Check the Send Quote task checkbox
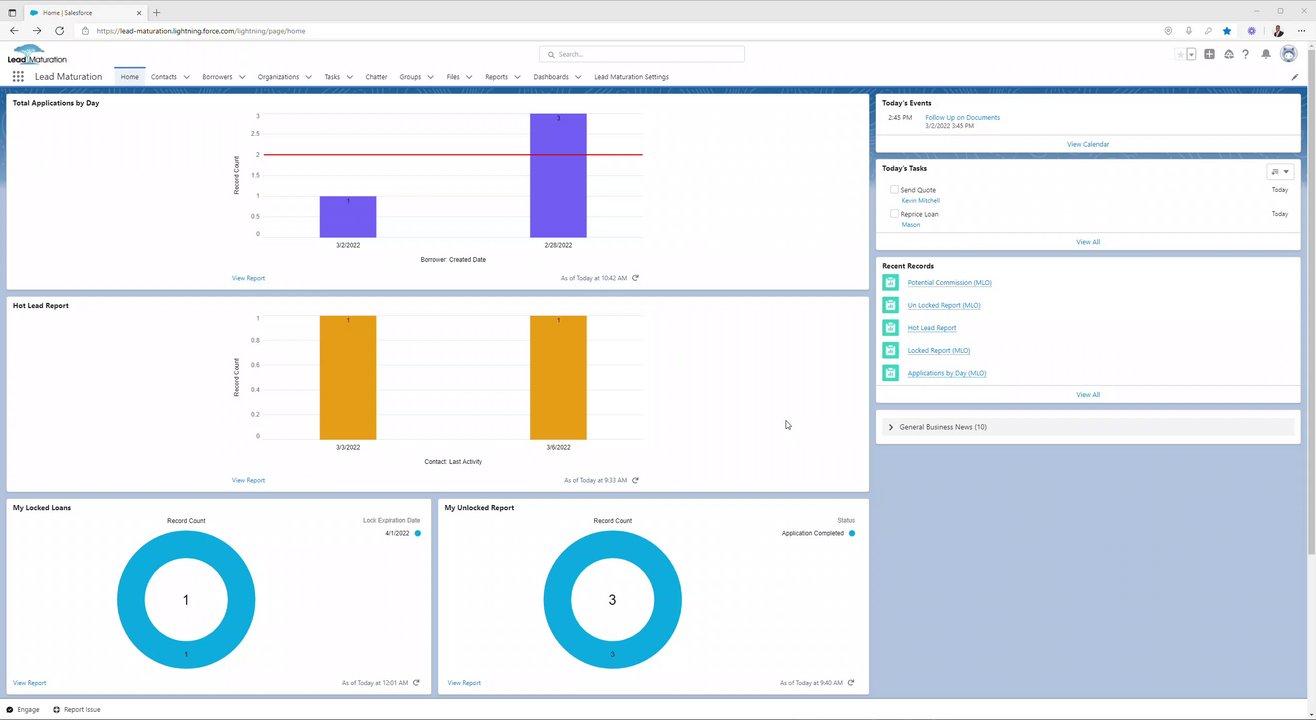 pyautogui.click(x=894, y=189)
